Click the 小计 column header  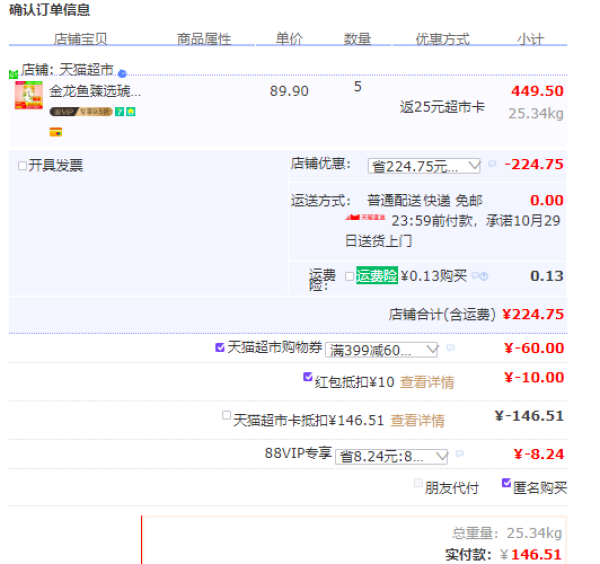tap(530, 39)
